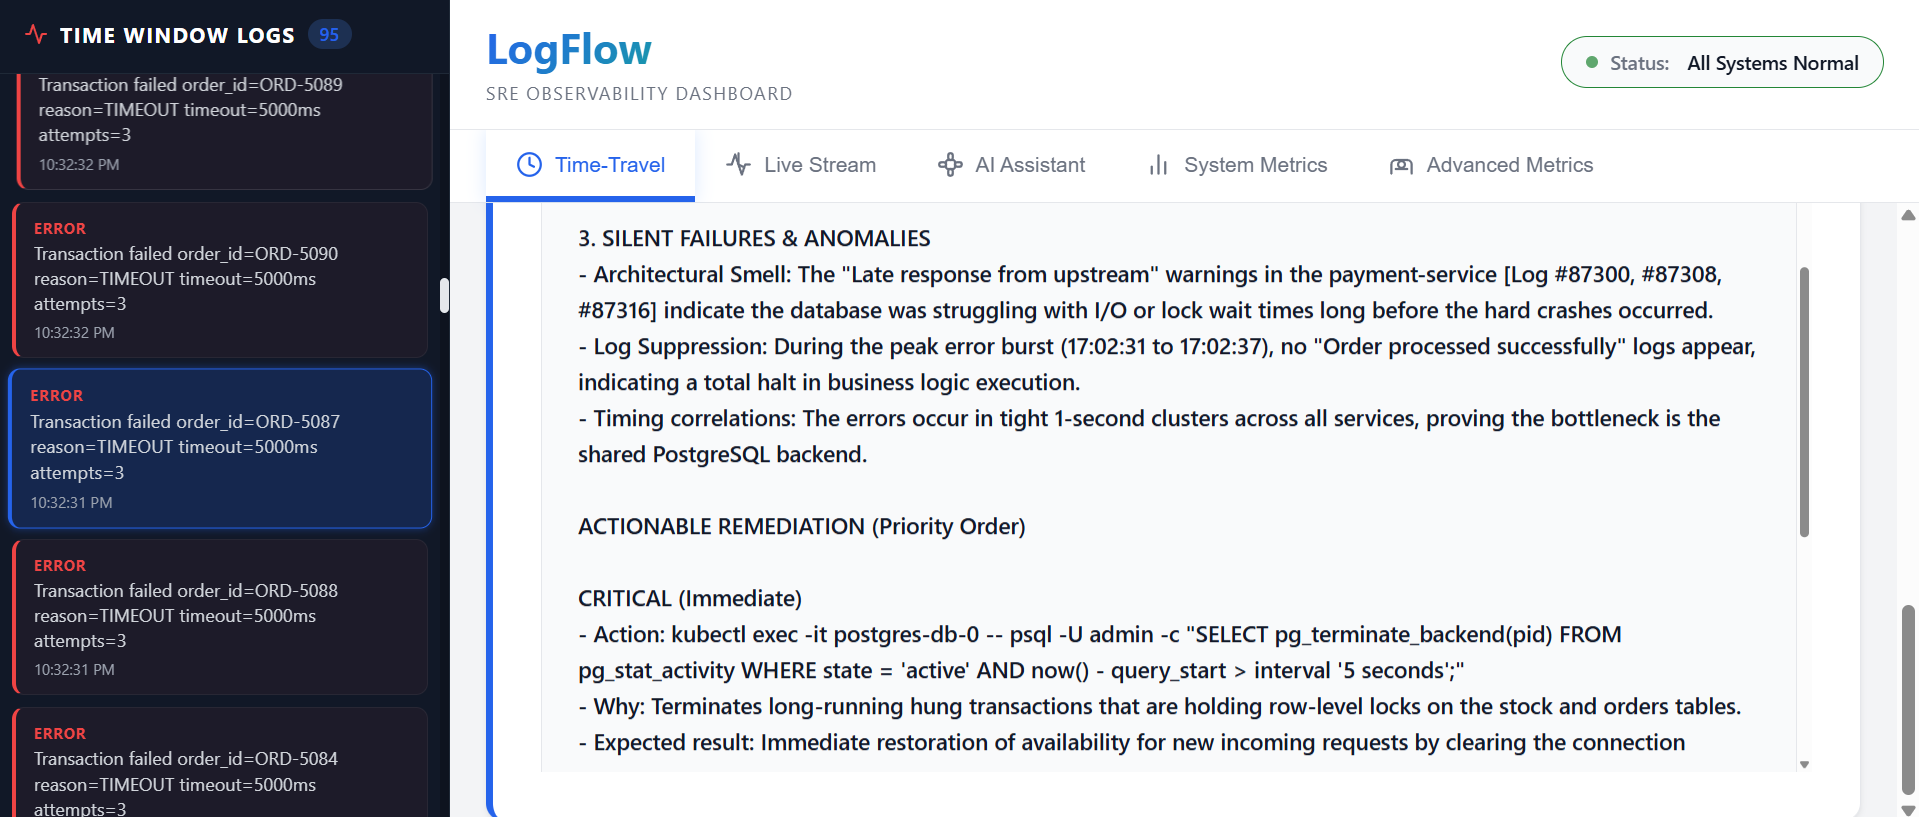The width and height of the screenshot is (1919, 817).
Task: Click the analysis panel scroll down arrow
Action: coord(1804,765)
